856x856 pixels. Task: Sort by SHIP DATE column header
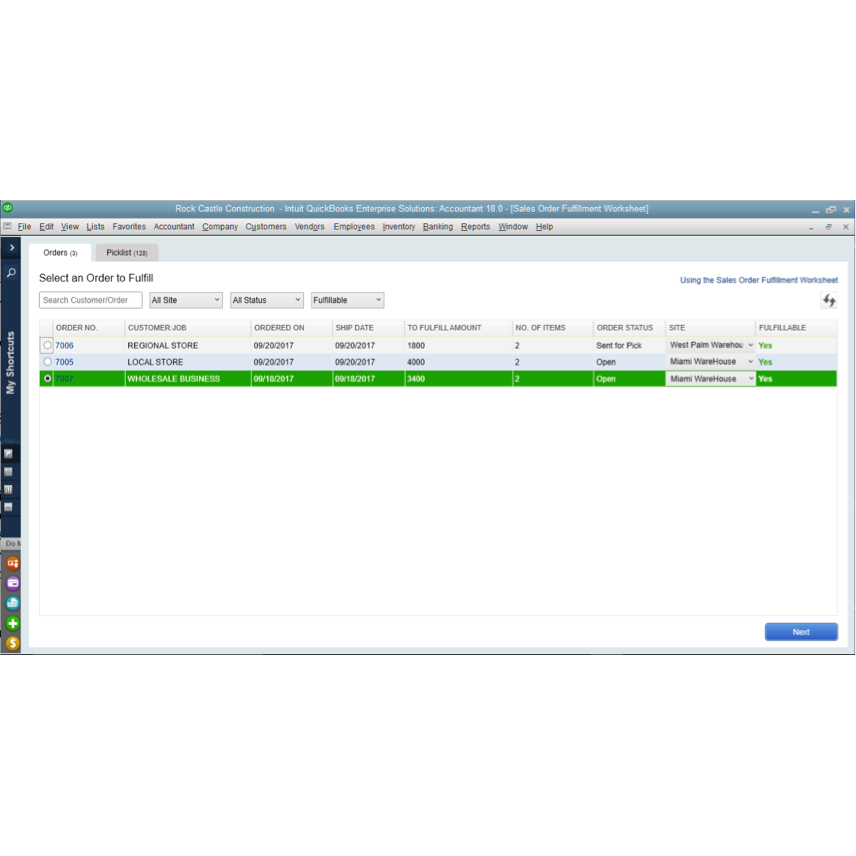pos(368,328)
